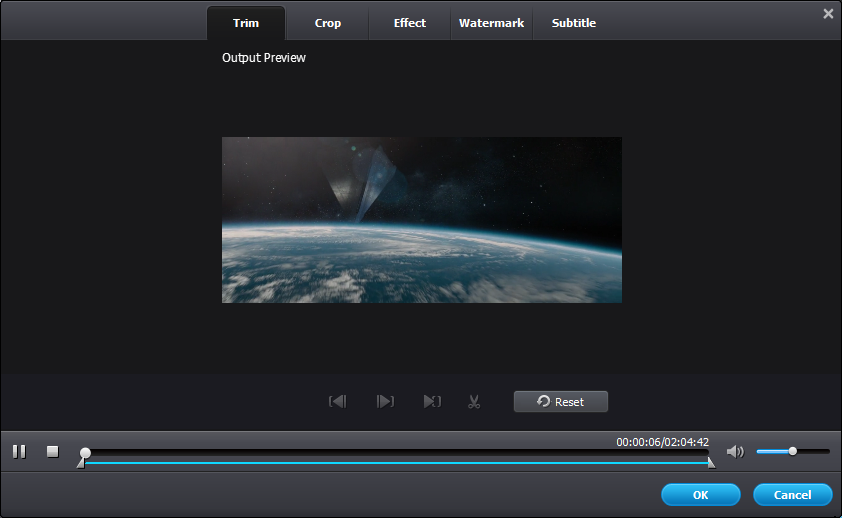Pause the video playback
This screenshot has height=518, width=842.
[x=19, y=451]
